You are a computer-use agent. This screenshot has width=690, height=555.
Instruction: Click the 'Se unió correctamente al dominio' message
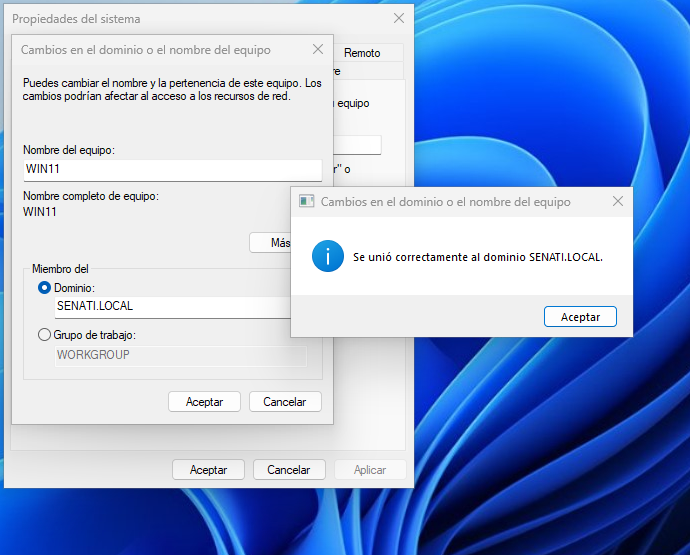(x=477, y=257)
